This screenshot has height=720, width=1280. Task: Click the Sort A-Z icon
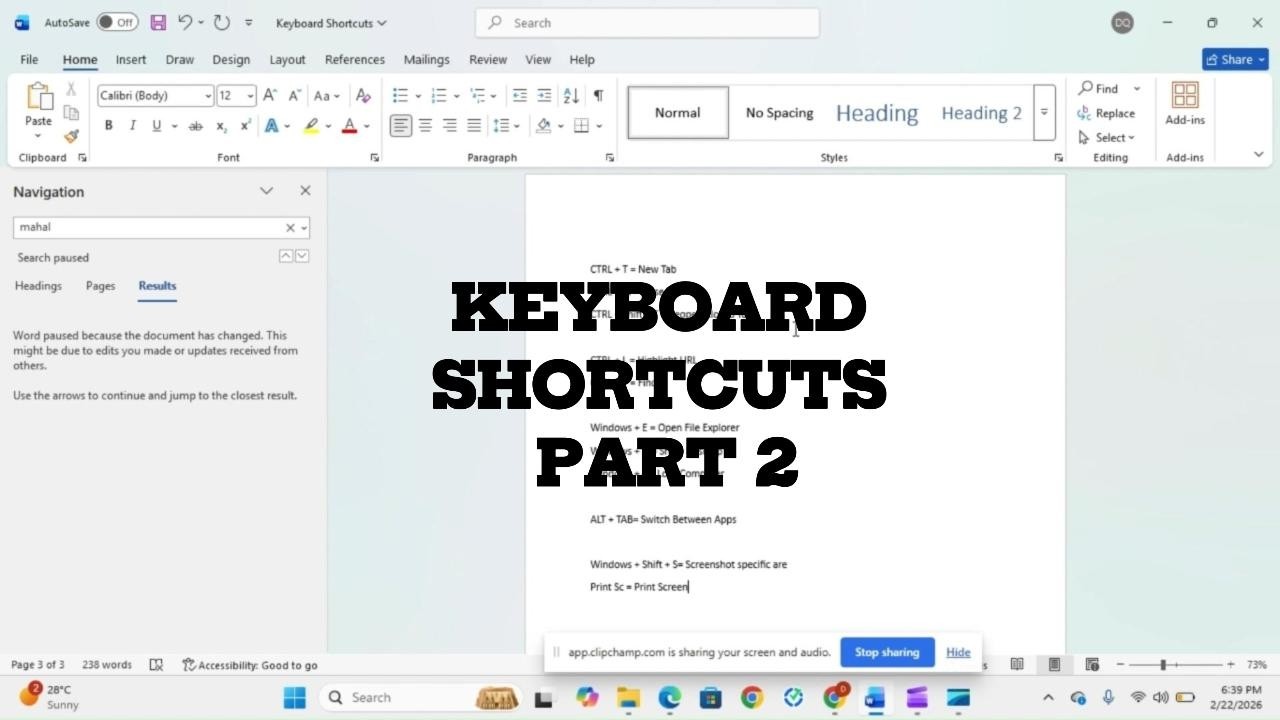tap(571, 95)
